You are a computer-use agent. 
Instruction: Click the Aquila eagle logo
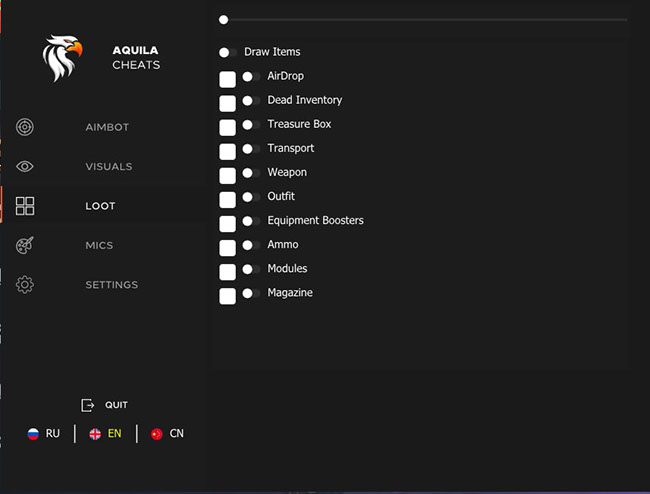tap(62, 58)
